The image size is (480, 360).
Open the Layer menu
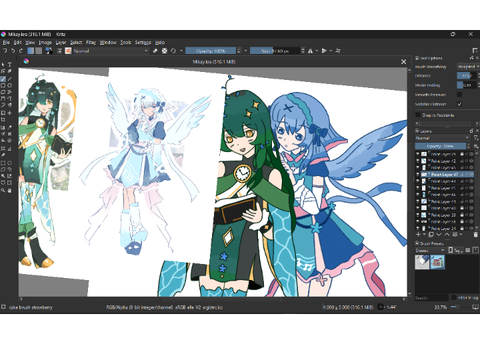tap(61, 42)
